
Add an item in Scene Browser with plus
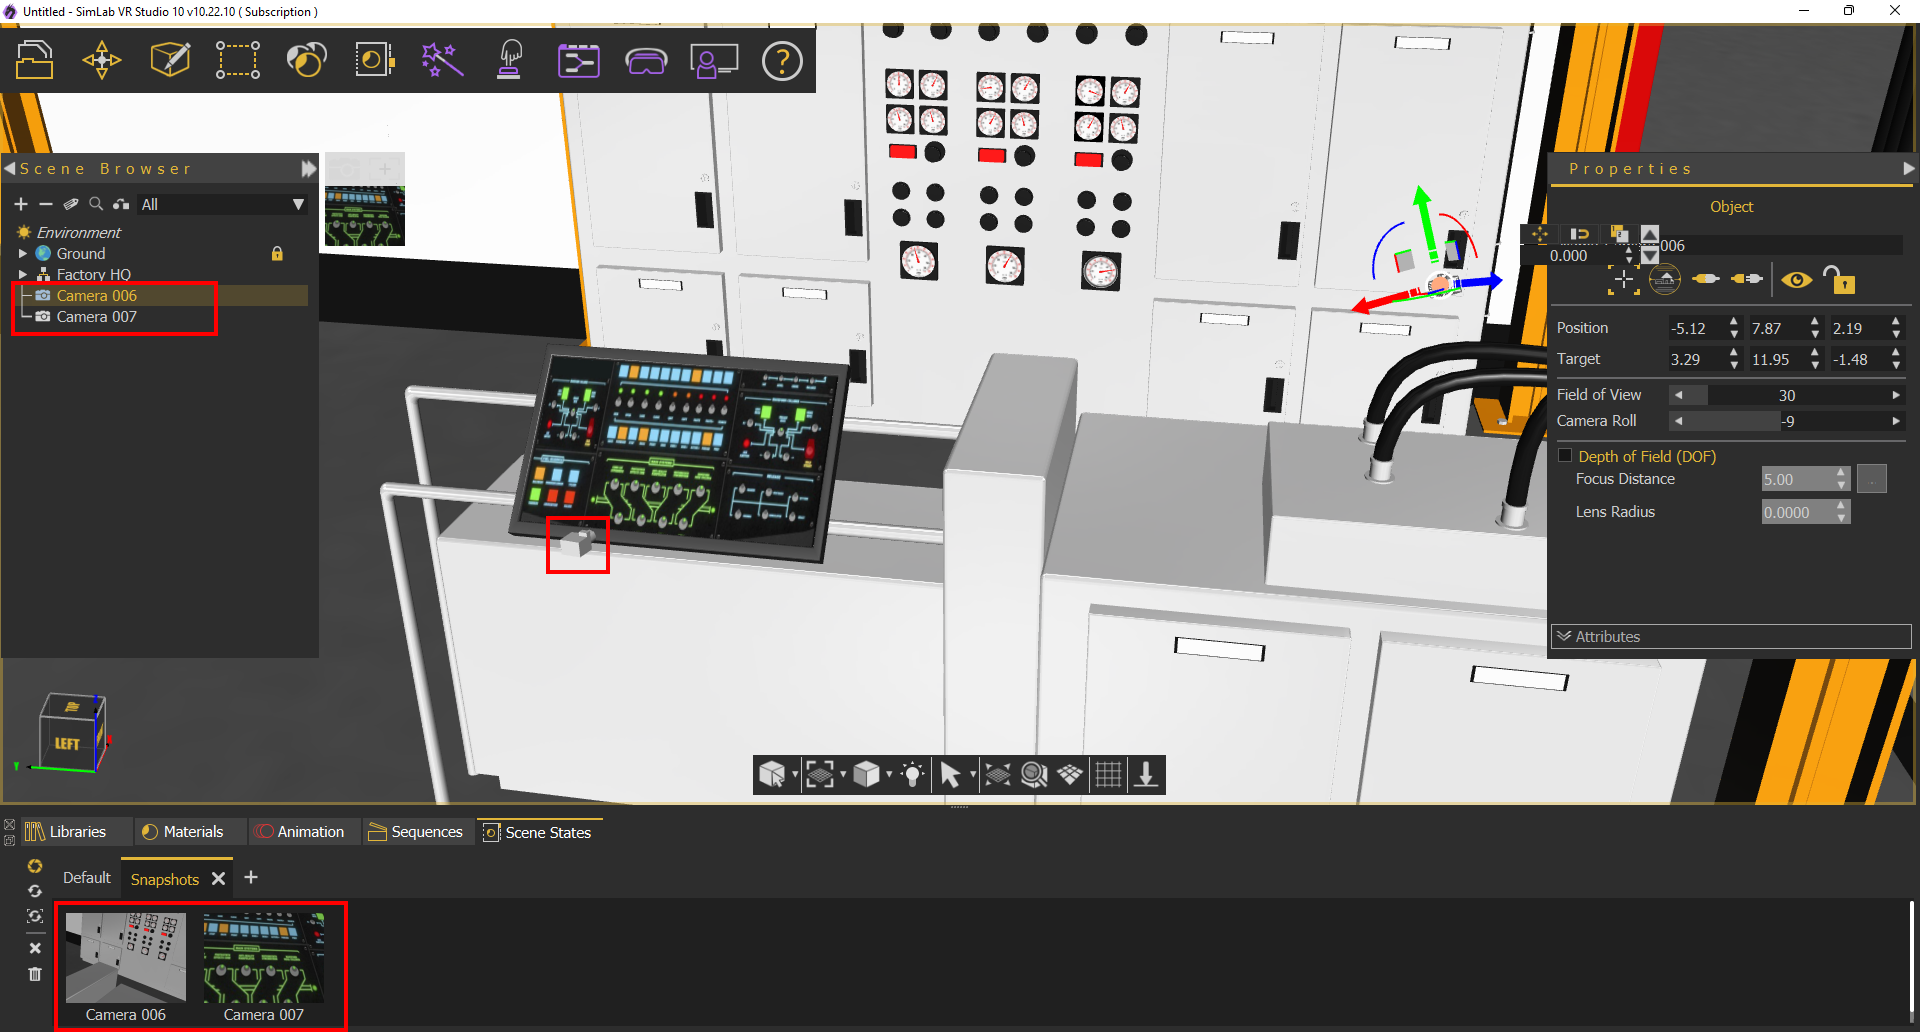(21, 204)
